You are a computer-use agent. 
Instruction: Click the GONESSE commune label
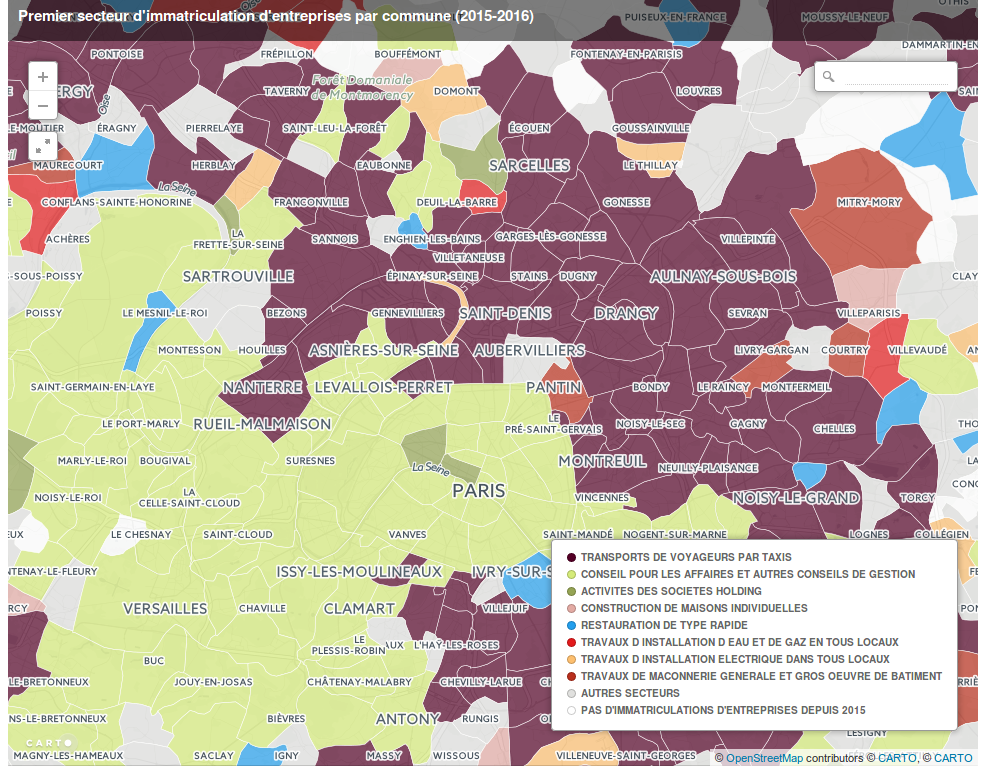click(x=626, y=202)
